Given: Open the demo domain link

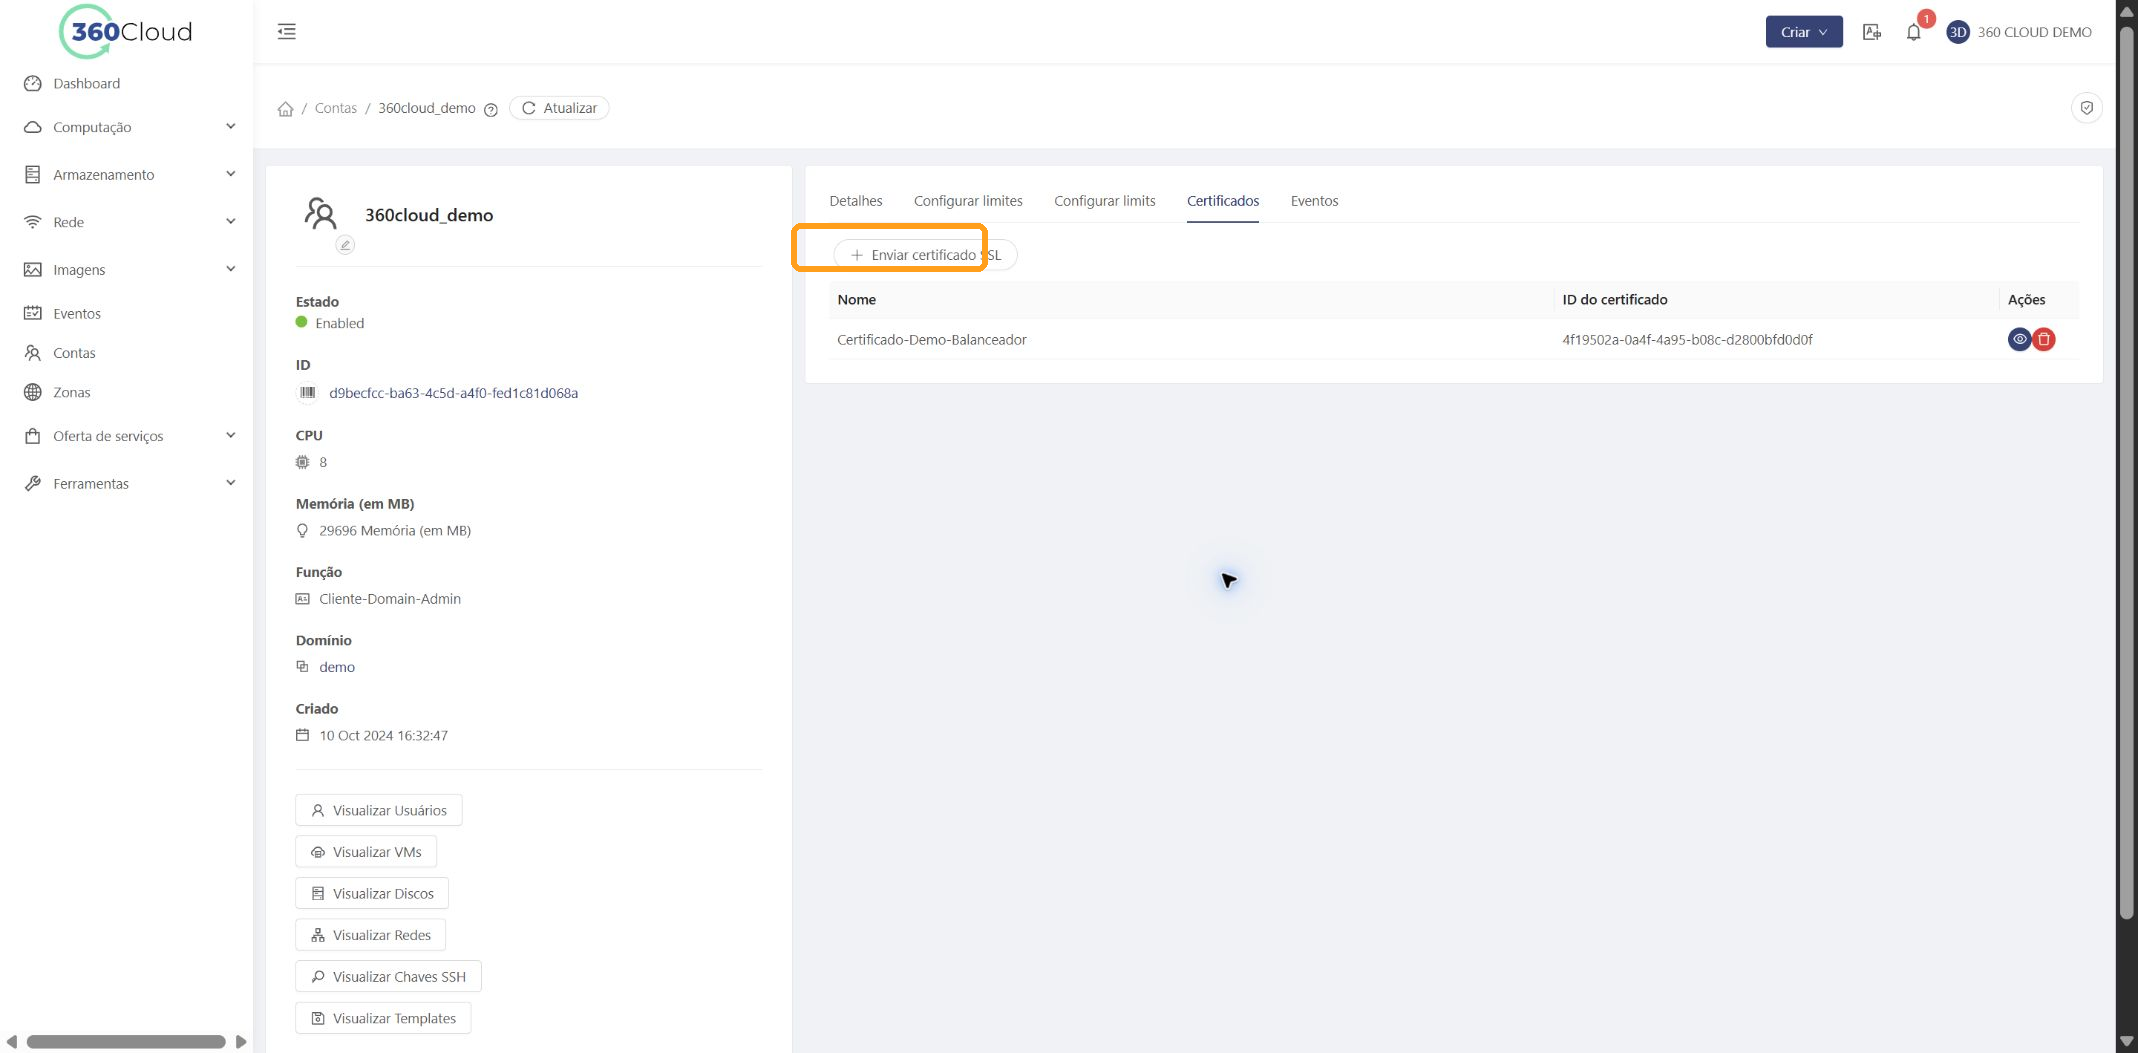Looking at the screenshot, I should 337,667.
